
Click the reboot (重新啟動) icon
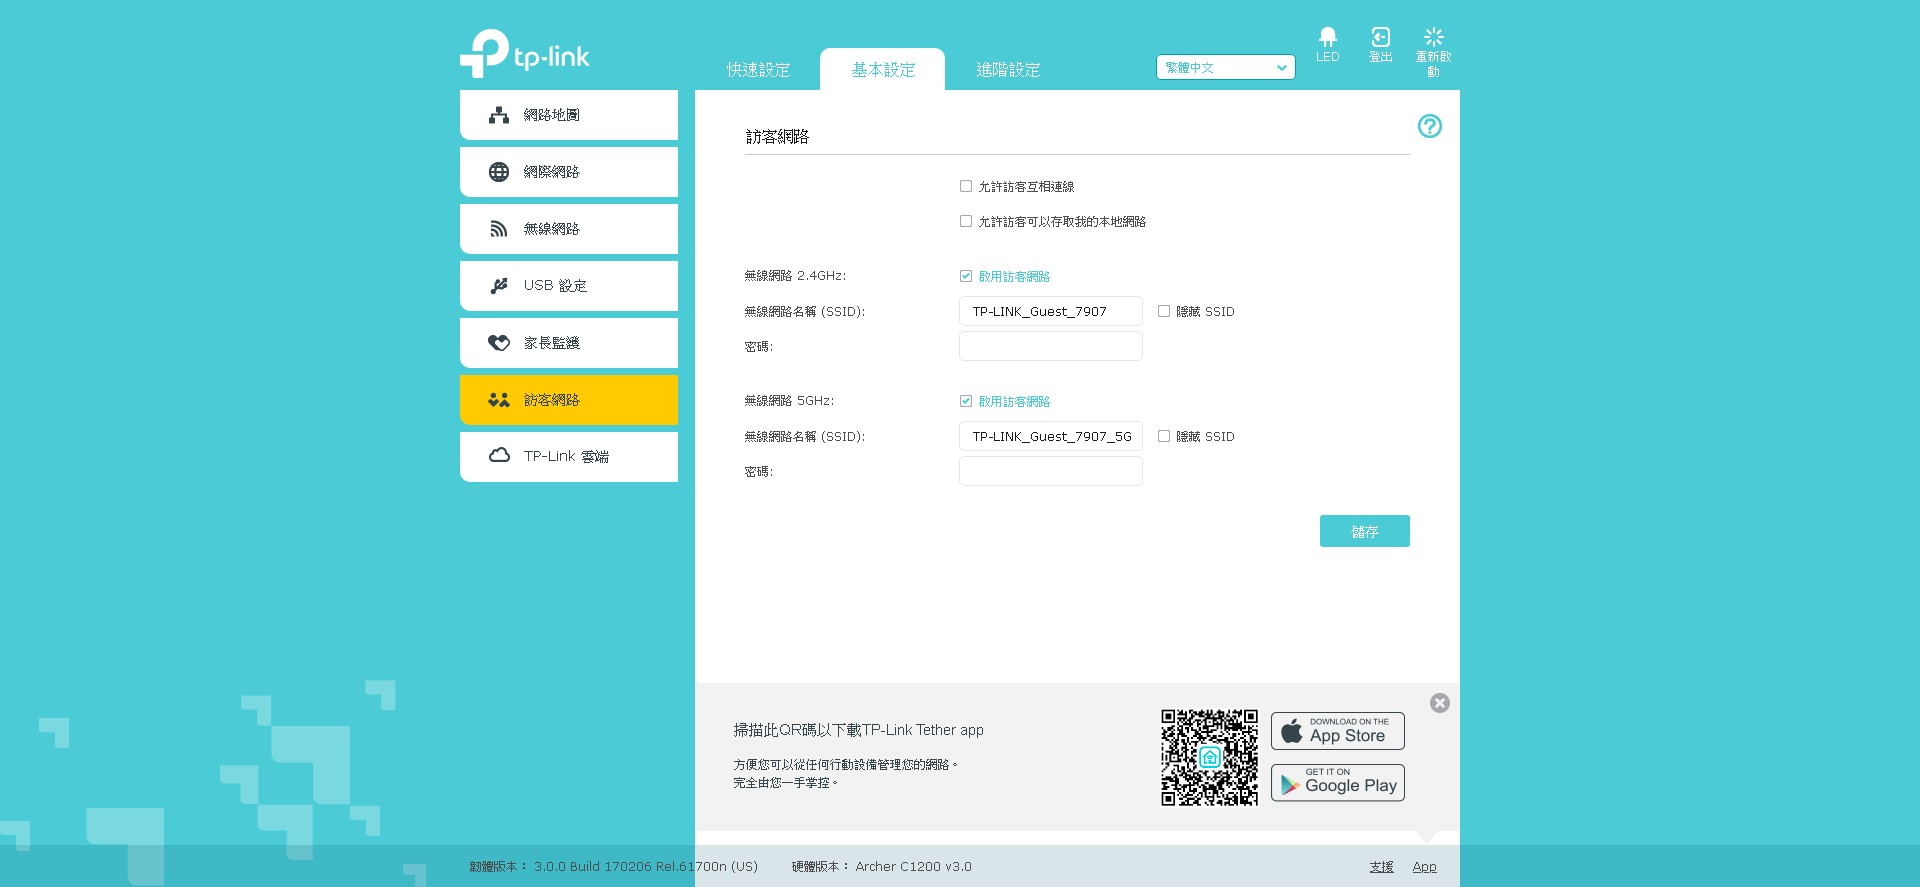tap(1433, 37)
